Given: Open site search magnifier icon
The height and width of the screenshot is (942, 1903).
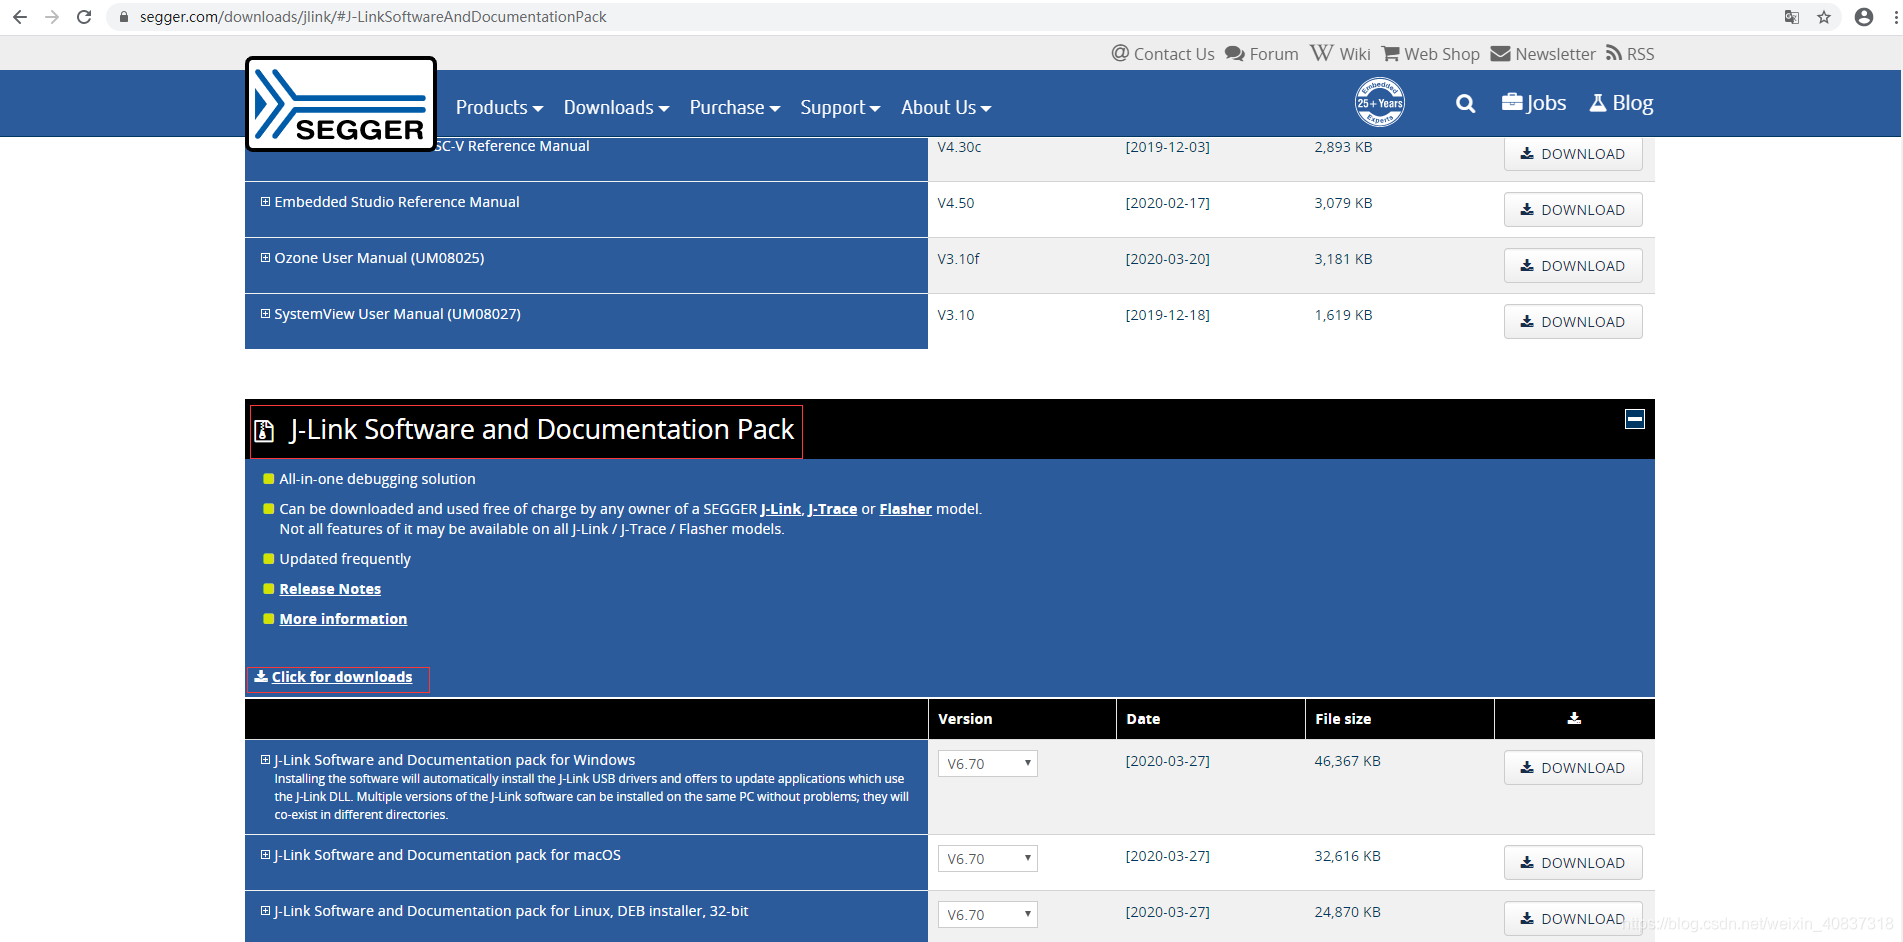Looking at the screenshot, I should point(1466,103).
